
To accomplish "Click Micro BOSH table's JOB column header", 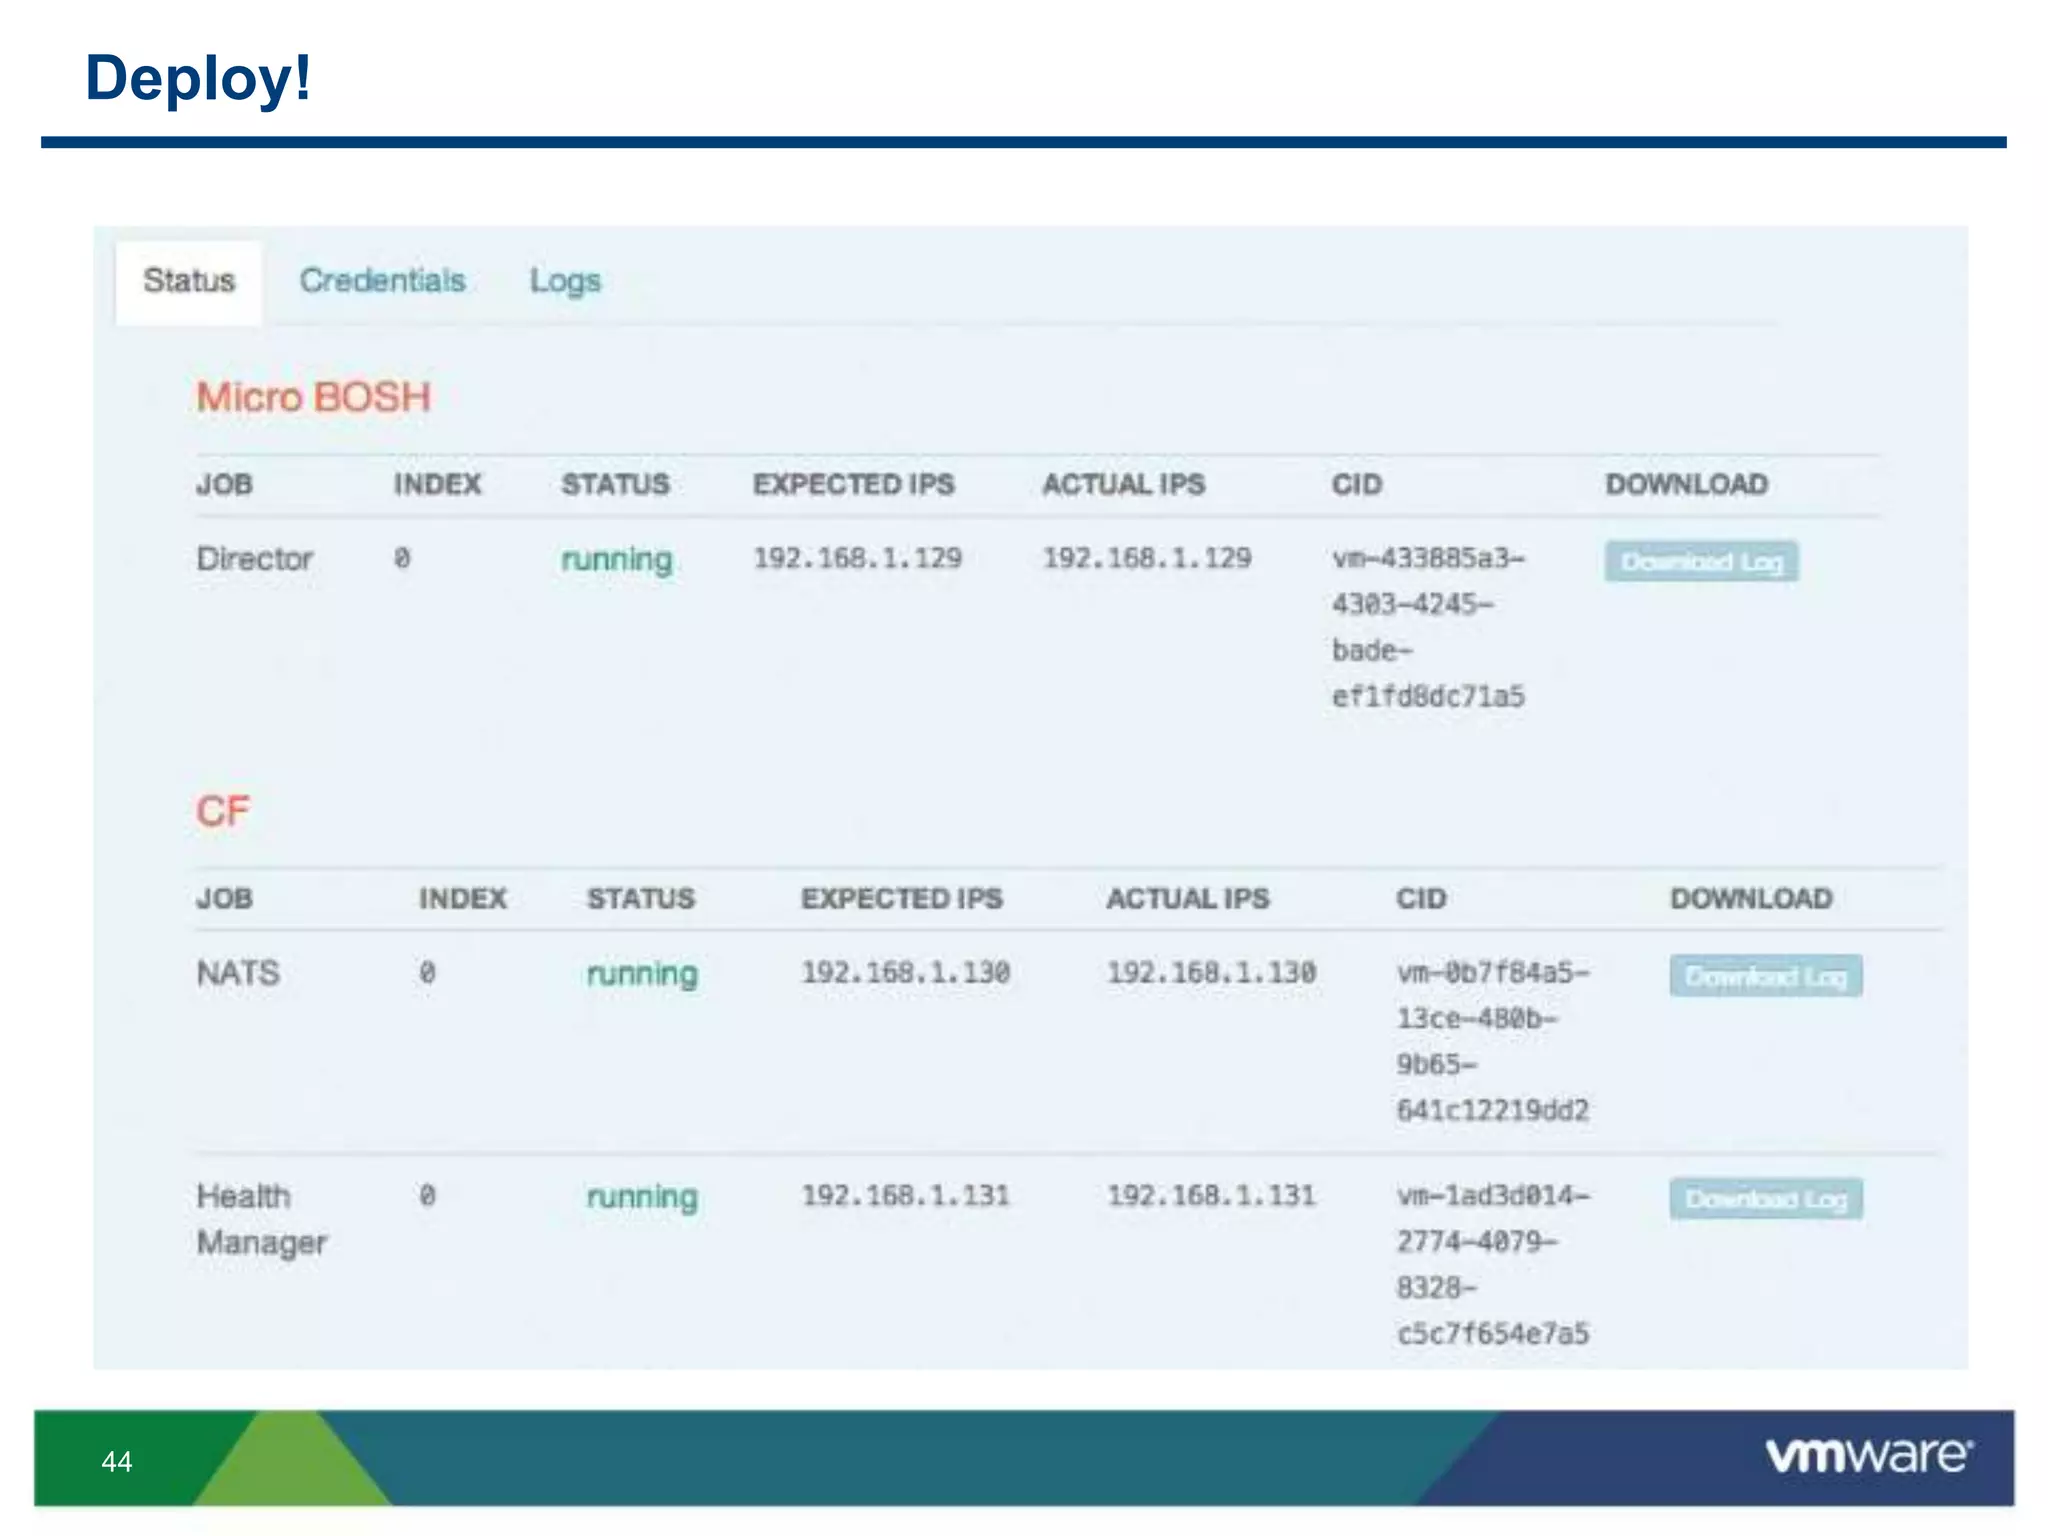I will click(224, 485).
